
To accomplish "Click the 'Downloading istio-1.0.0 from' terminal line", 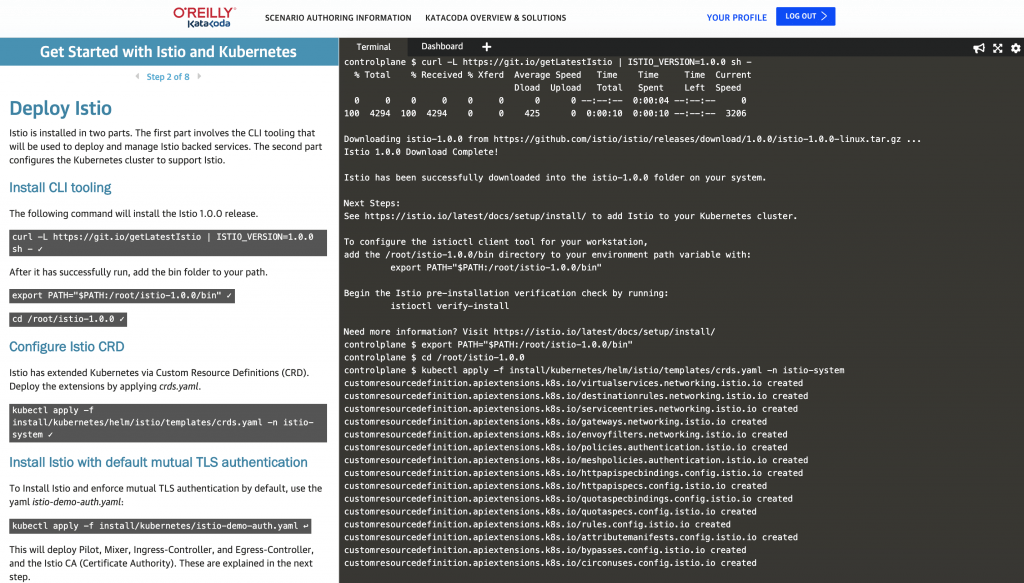I will [633, 139].
